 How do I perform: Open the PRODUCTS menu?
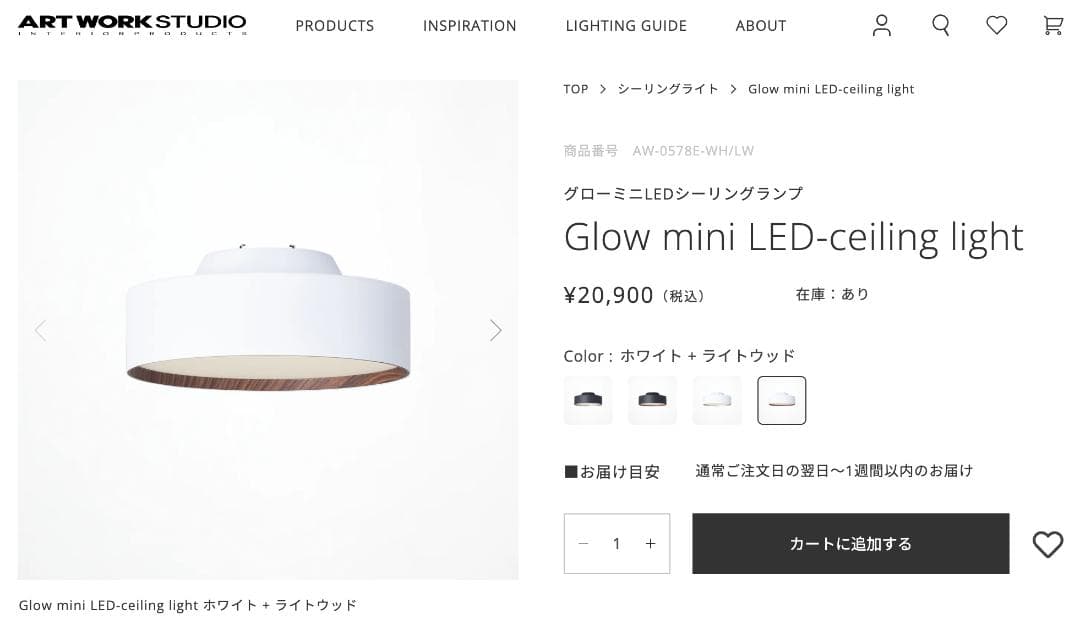[334, 25]
